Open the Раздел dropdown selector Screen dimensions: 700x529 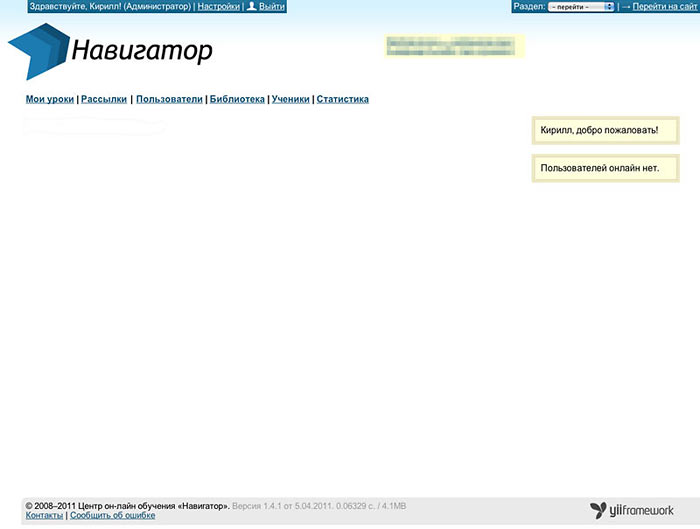pos(581,6)
